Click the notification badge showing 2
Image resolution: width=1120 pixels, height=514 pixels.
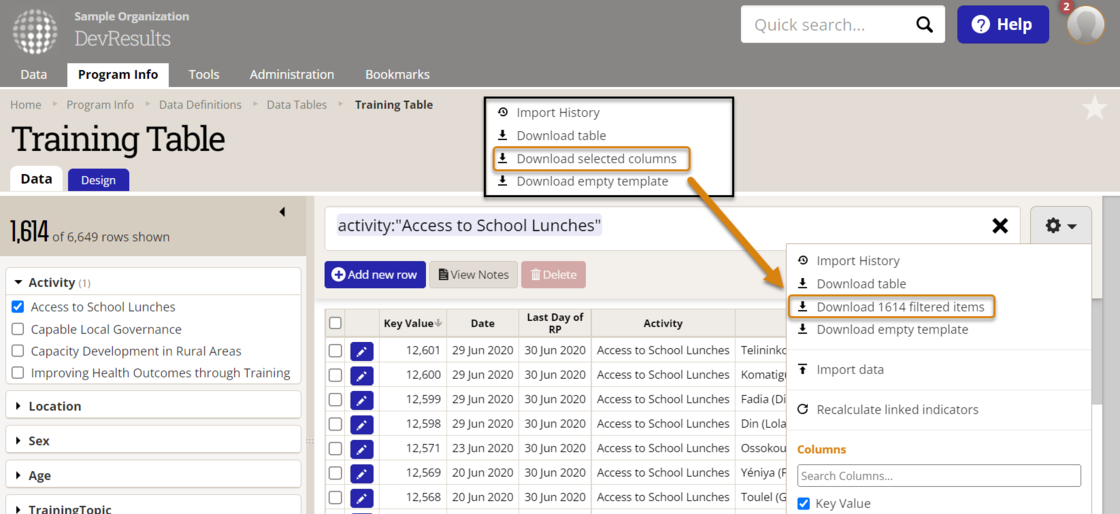1067,6
